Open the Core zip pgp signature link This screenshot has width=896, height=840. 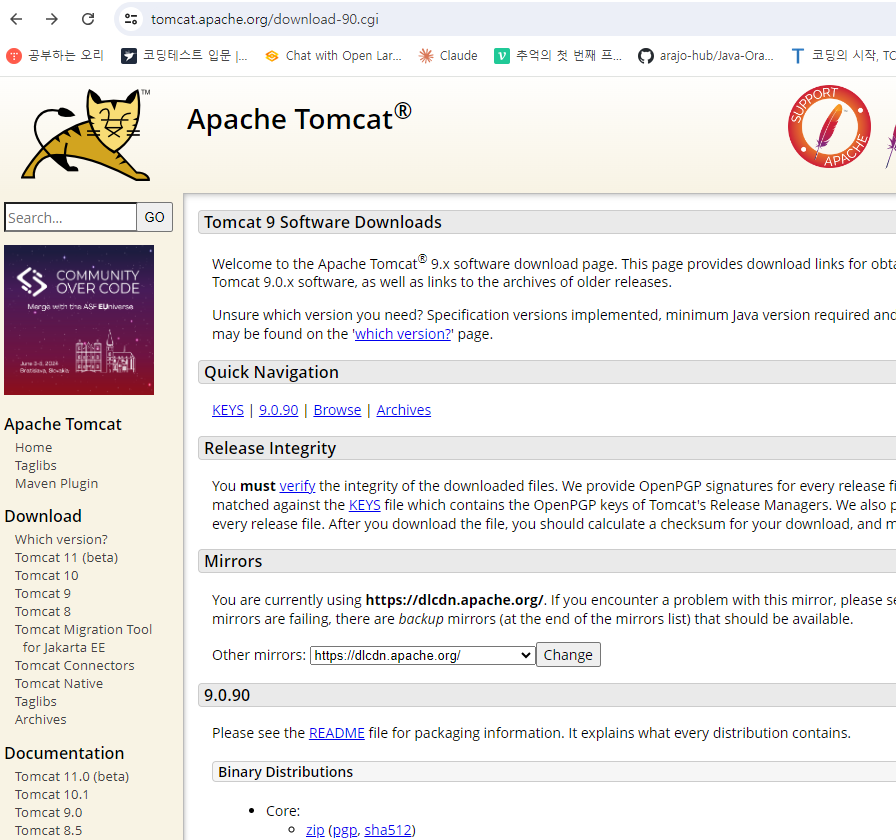pos(345,830)
